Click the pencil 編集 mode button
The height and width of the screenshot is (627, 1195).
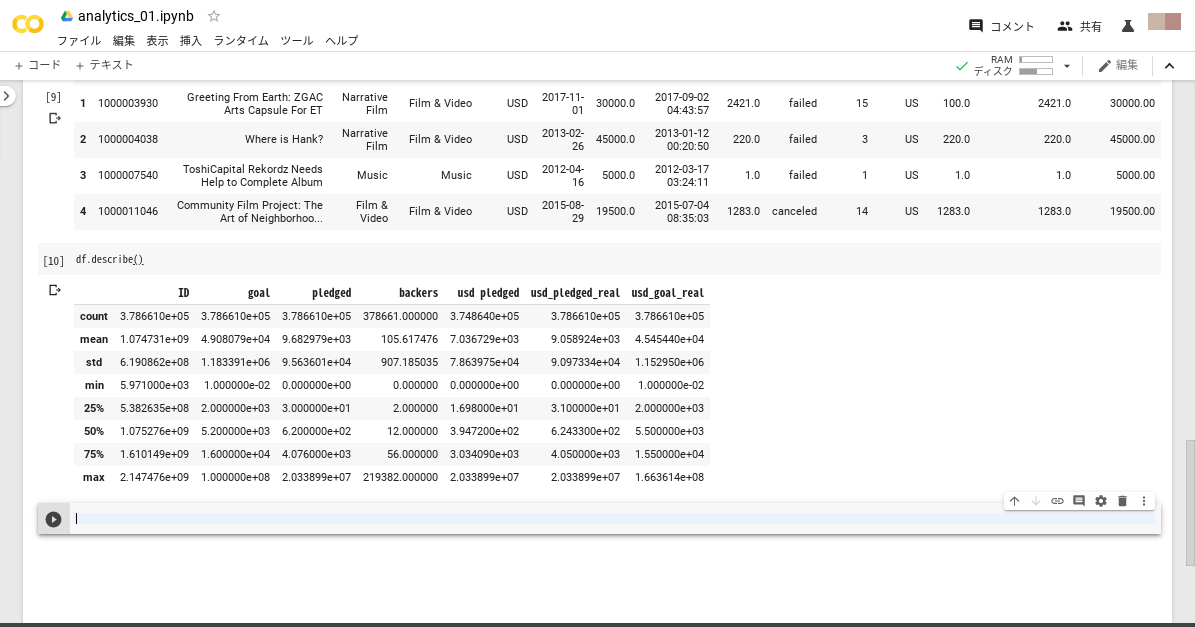[1118, 66]
